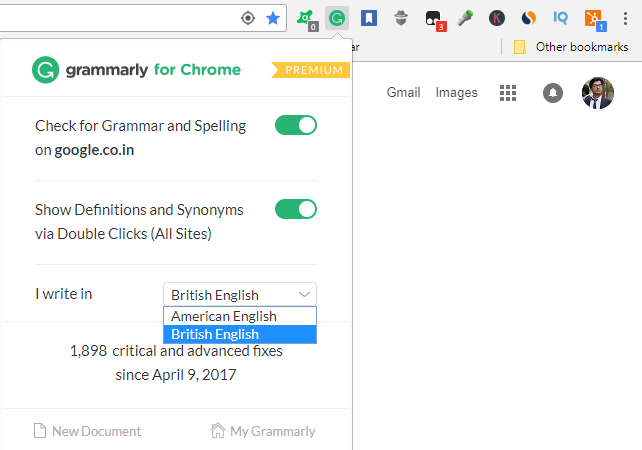Click the IQ extension icon
Viewport: 642px width, 450px height.
560,18
